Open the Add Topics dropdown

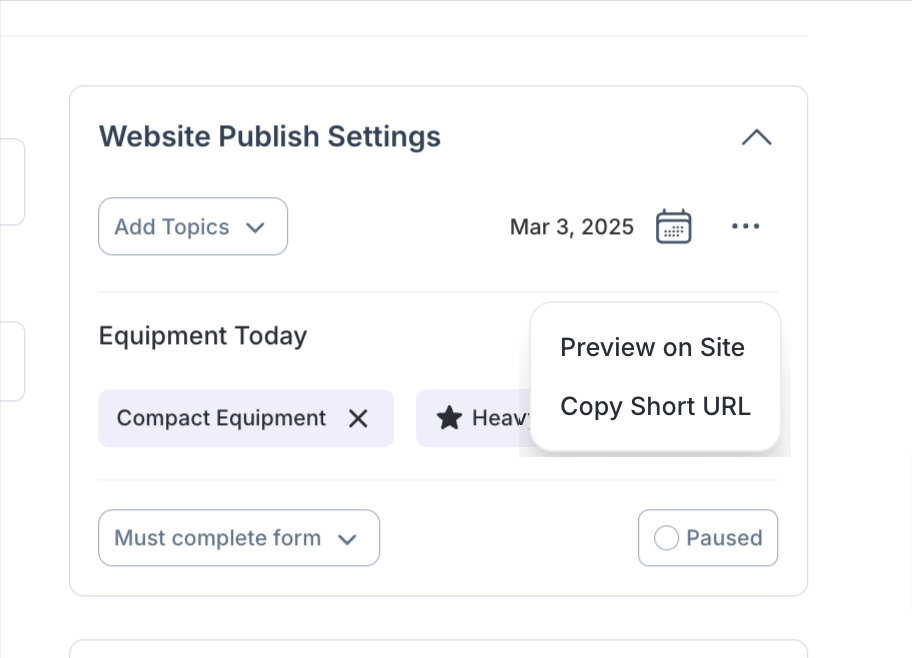coord(192,227)
